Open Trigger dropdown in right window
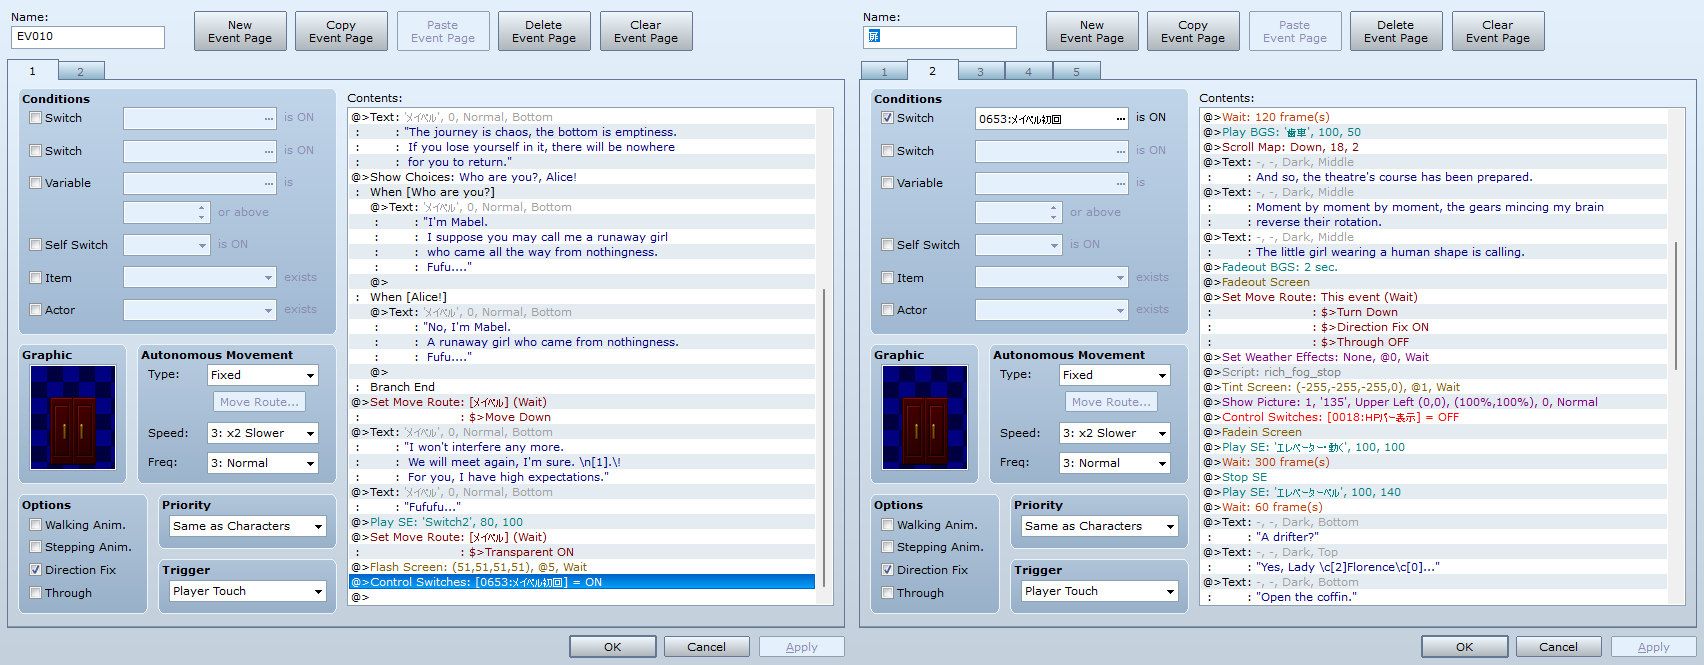The height and width of the screenshot is (665, 1704). (1100, 591)
